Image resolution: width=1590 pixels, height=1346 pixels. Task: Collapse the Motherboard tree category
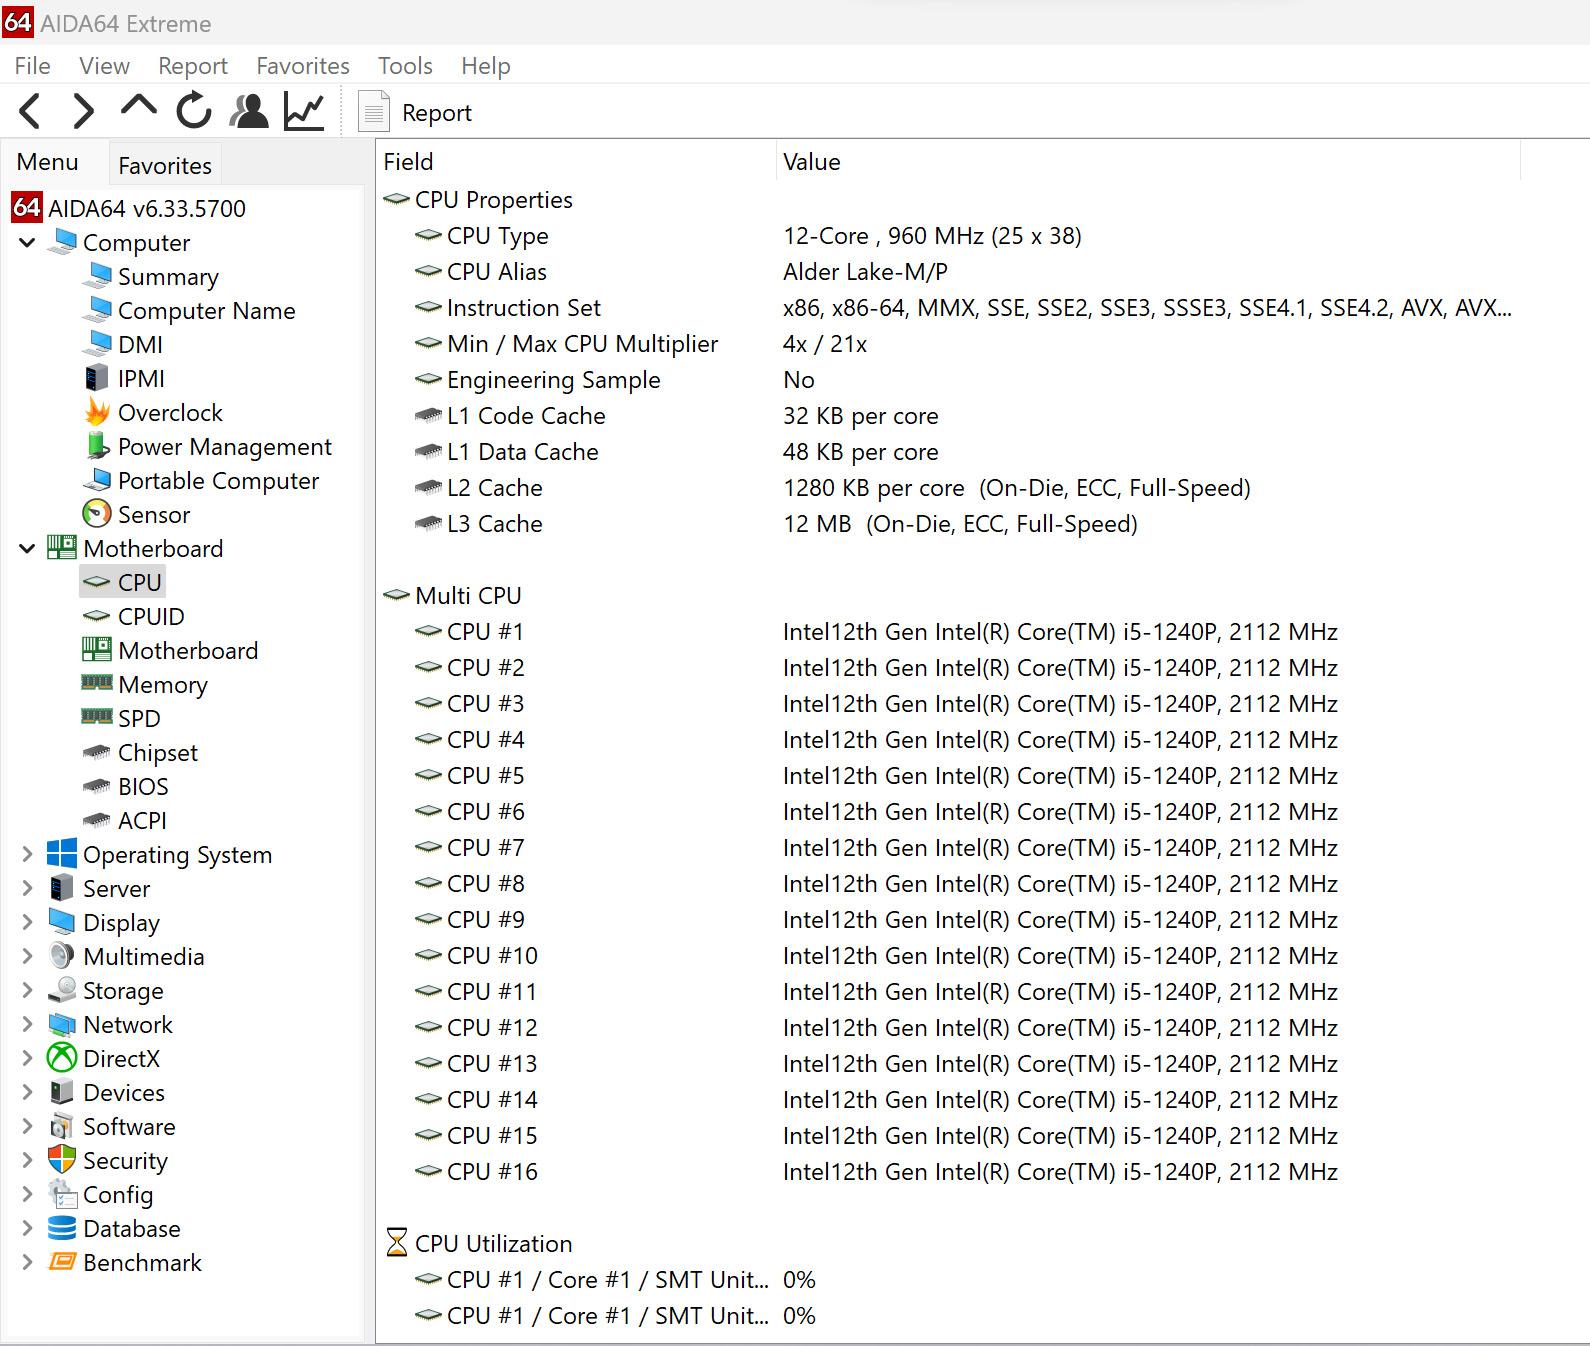pos(27,548)
